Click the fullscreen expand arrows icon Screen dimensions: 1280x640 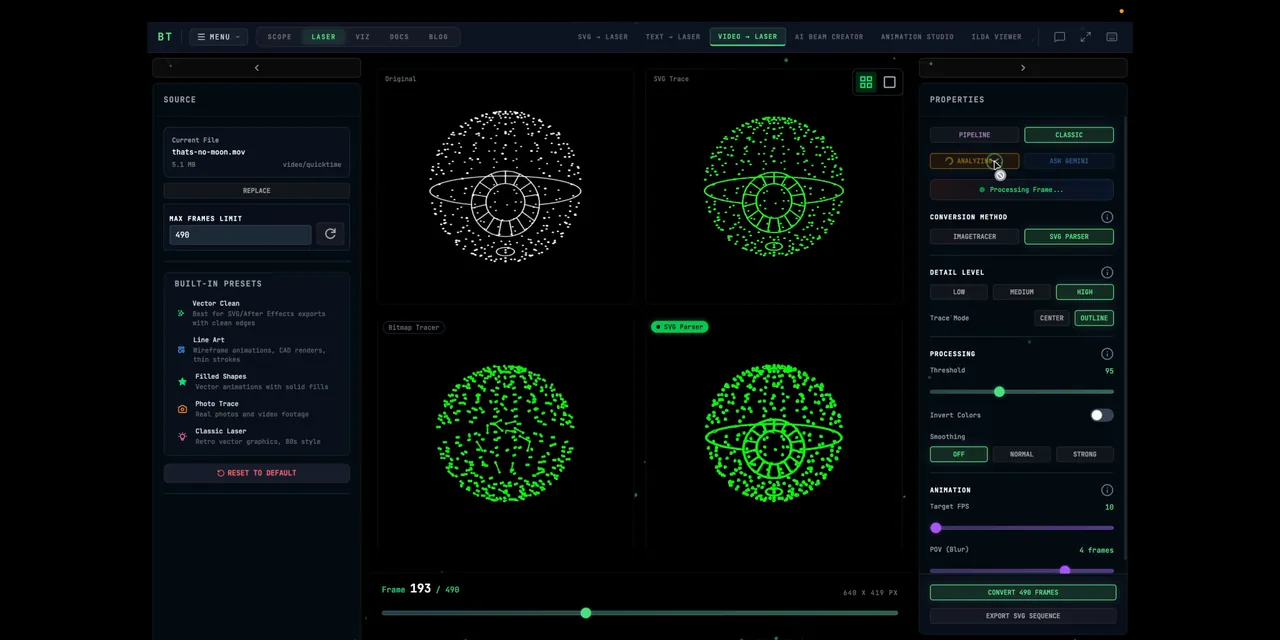pyautogui.click(x=1086, y=37)
